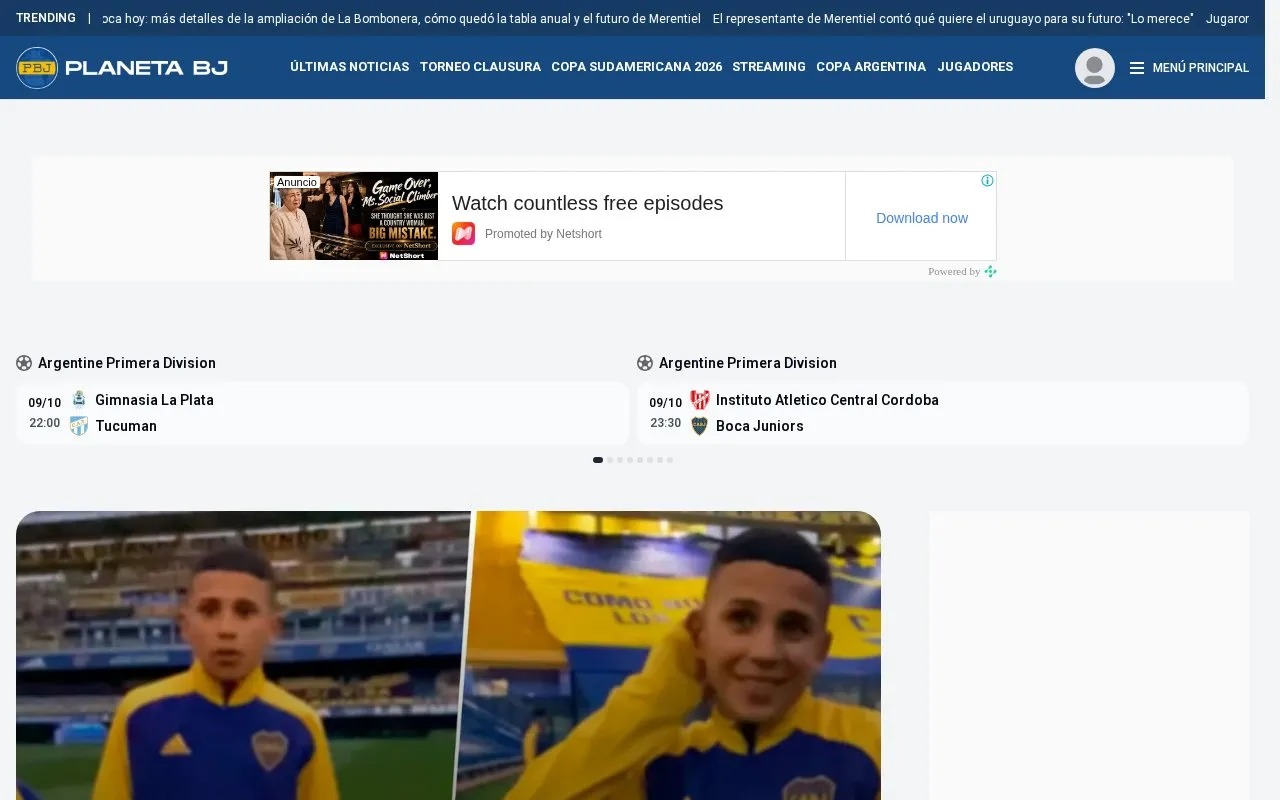Screen dimensions: 1280x800
Task: Click the TRENDING label
Action: click(46, 18)
